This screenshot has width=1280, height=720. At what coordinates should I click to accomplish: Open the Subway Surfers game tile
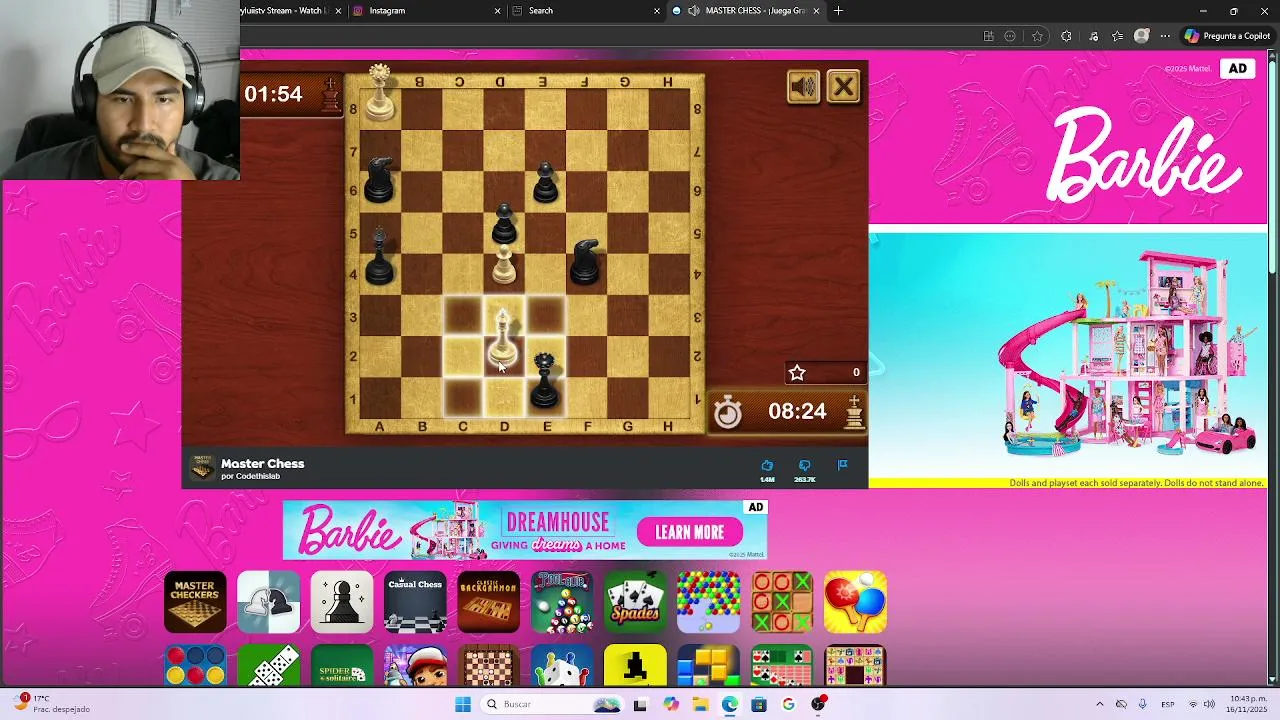[x=415, y=666]
